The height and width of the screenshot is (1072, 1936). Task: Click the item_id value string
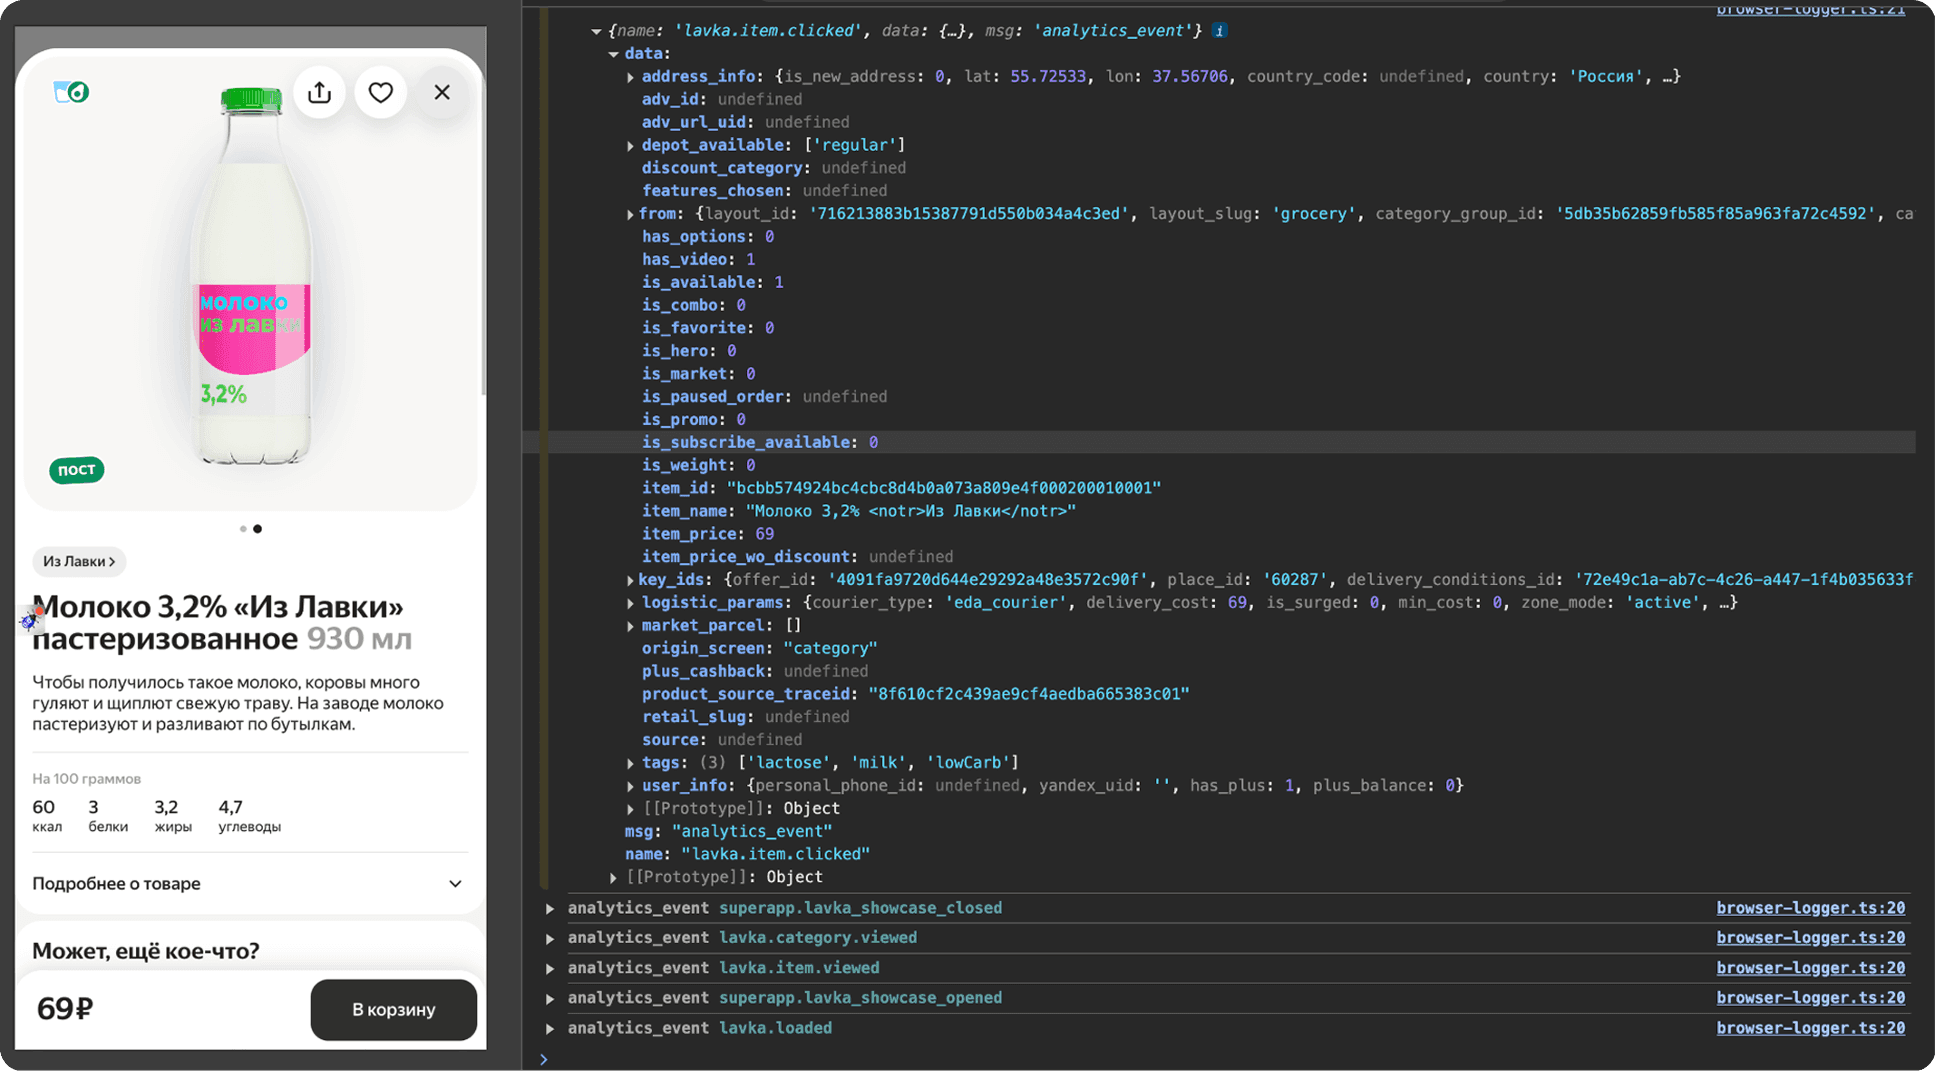pyautogui.click(x=943, y=488)
